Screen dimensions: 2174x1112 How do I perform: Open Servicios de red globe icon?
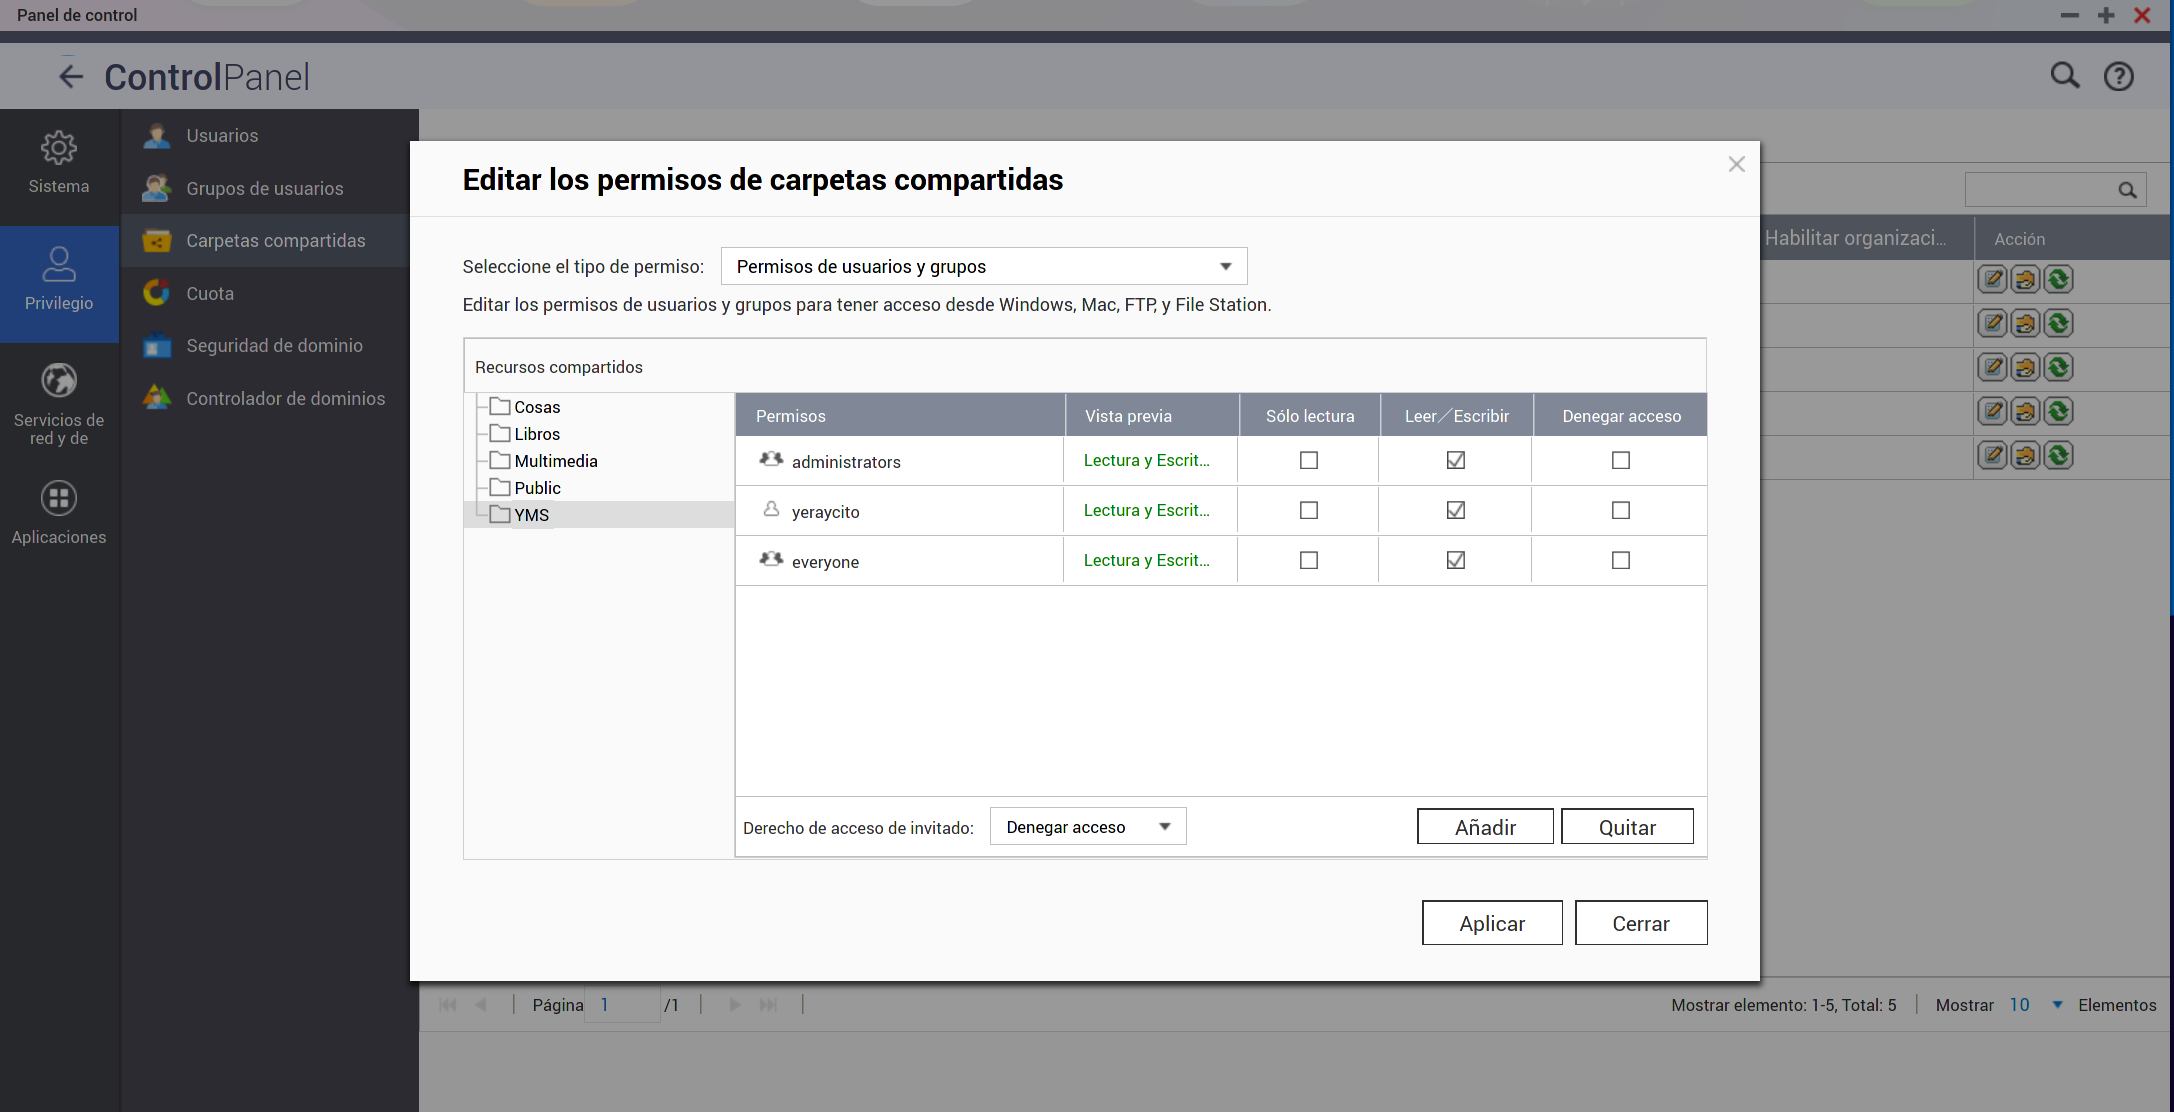point(58,381)
